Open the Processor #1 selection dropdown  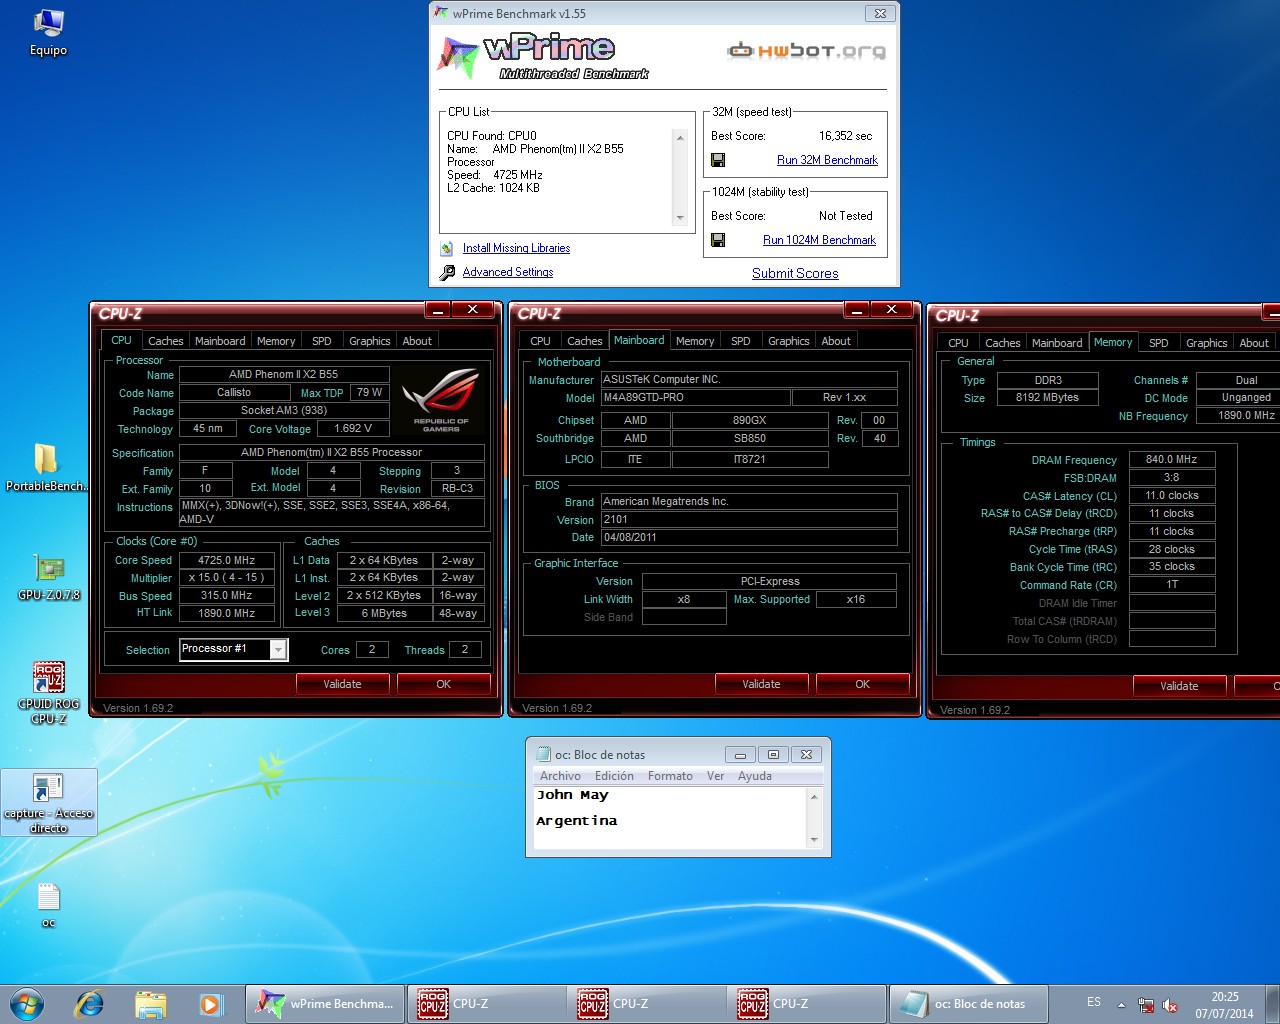click(x=279, y=650)
